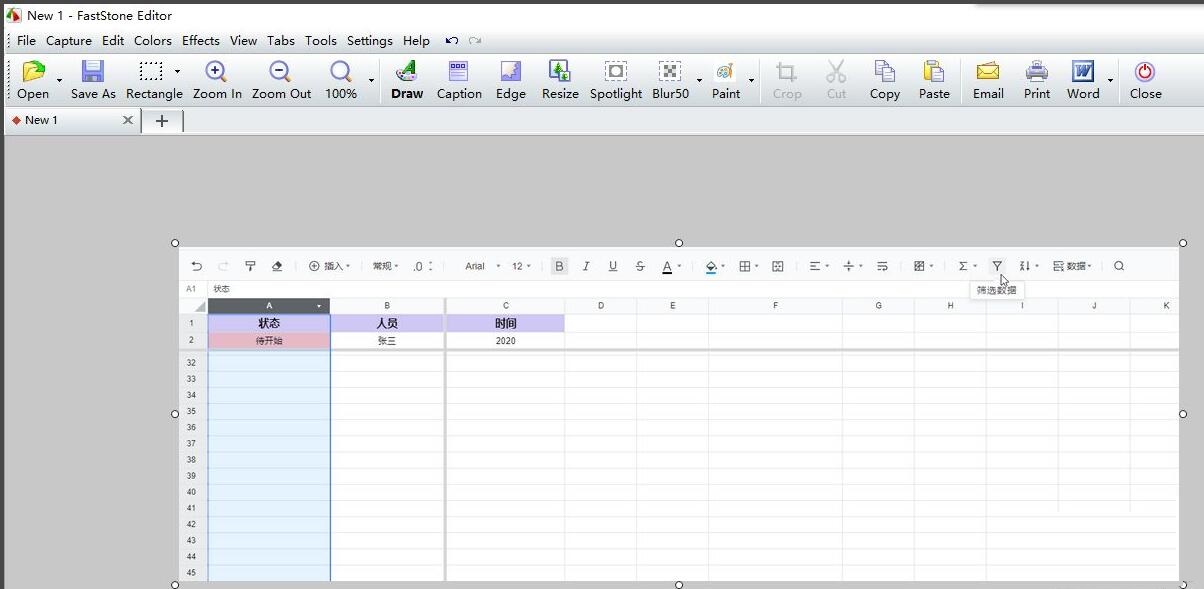
Task: Open the Tabs menu
Action: [281, 41]
